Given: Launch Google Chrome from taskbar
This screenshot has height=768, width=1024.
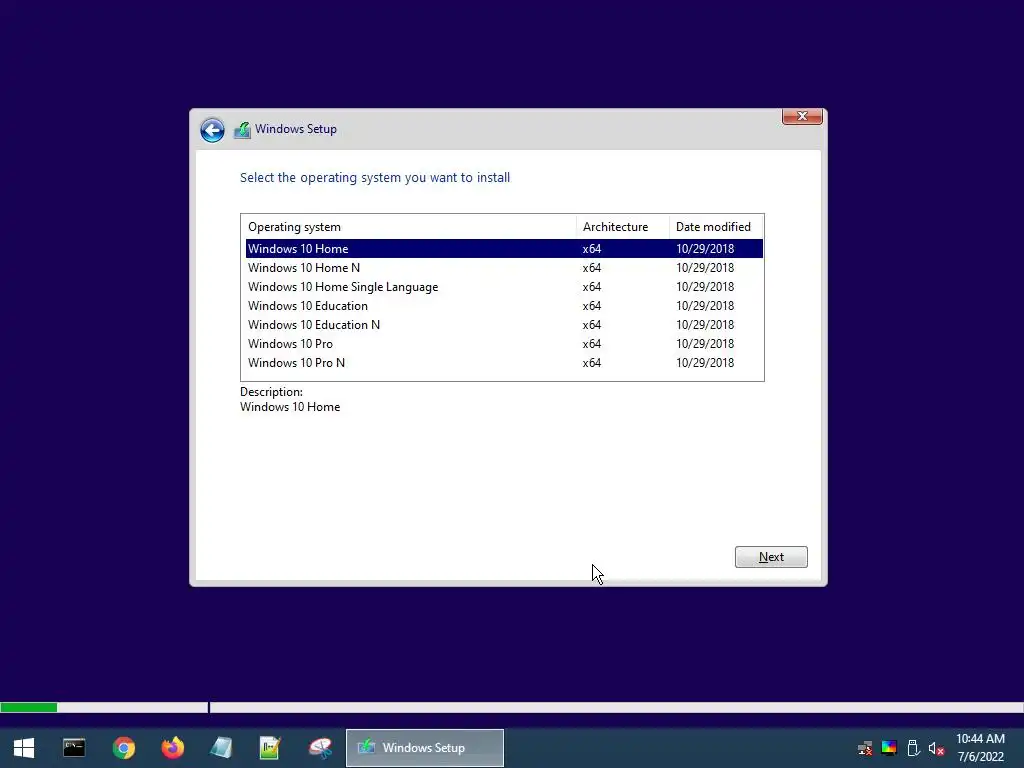Looking at the screenshot, I should [123, 748].
